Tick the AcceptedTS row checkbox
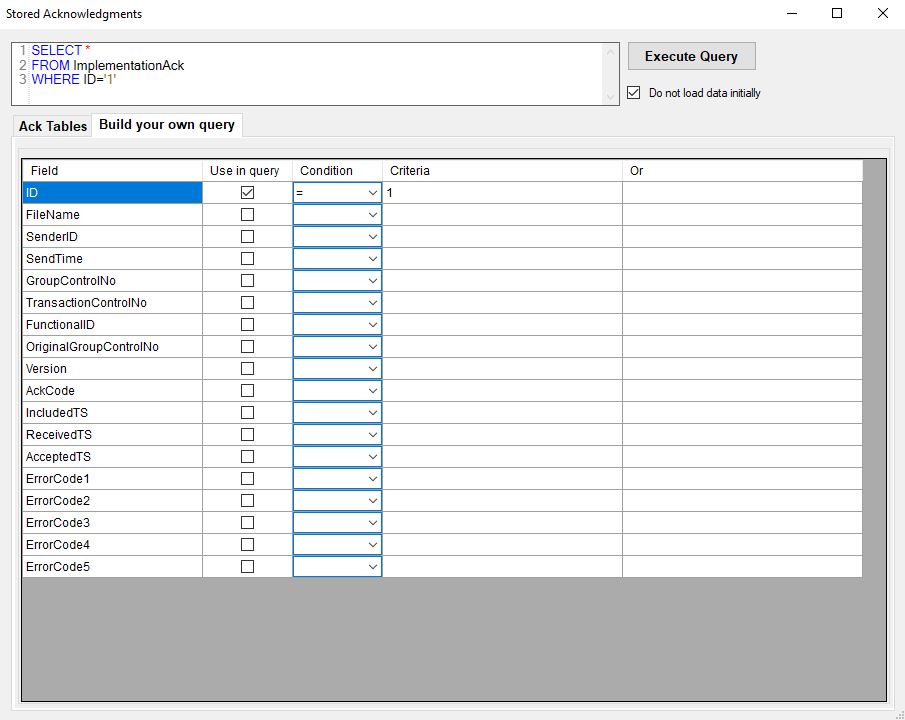The width and height of the screenshot is (905, 720). [x=247, y=456]
